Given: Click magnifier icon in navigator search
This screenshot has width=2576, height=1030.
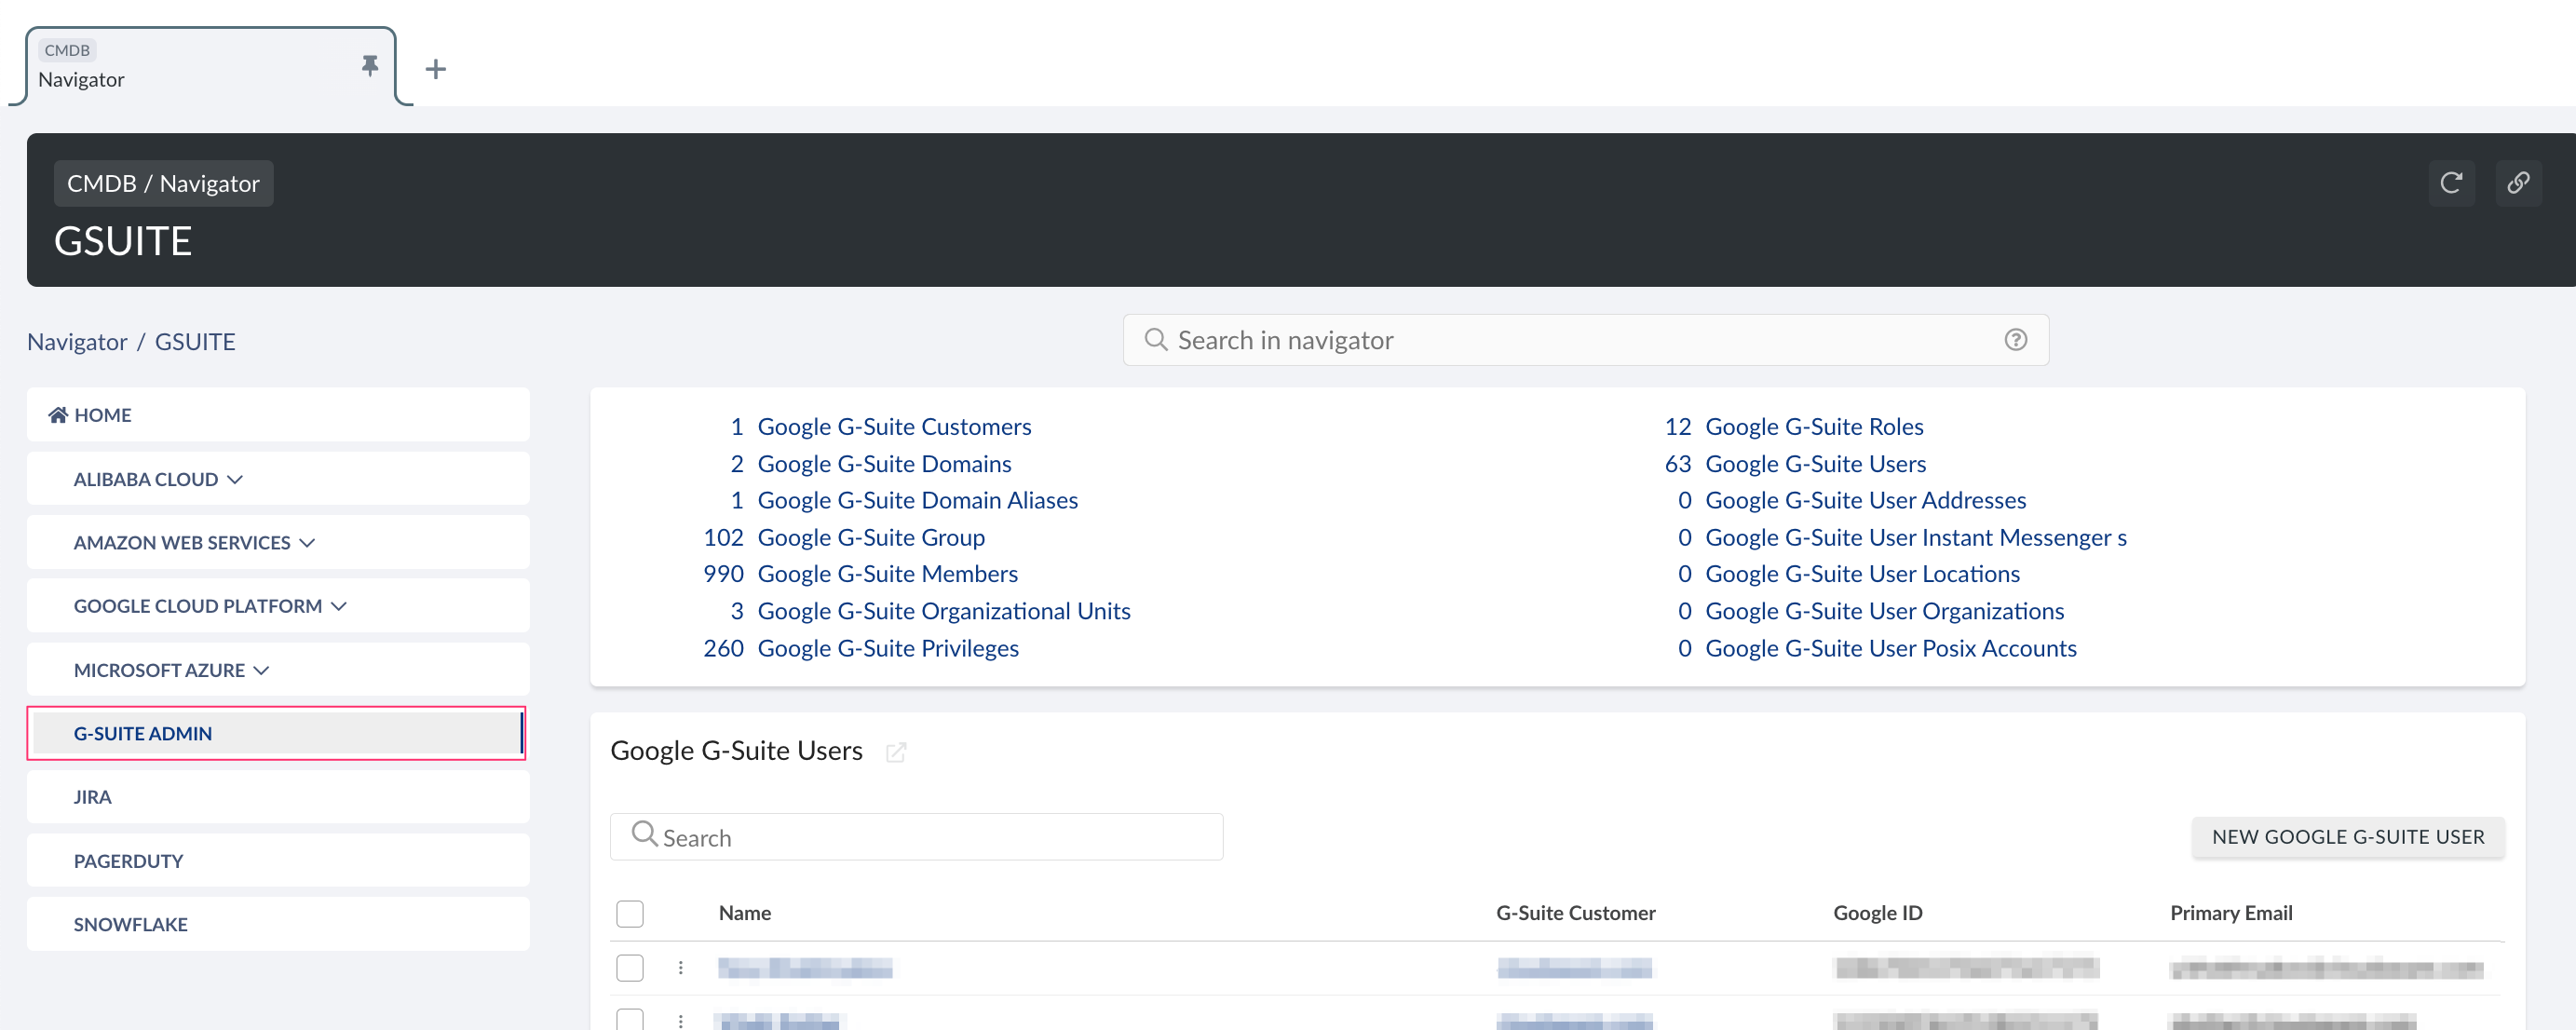Looking at the screenshot, I should pyautogui.click(x=1155, y=340).
